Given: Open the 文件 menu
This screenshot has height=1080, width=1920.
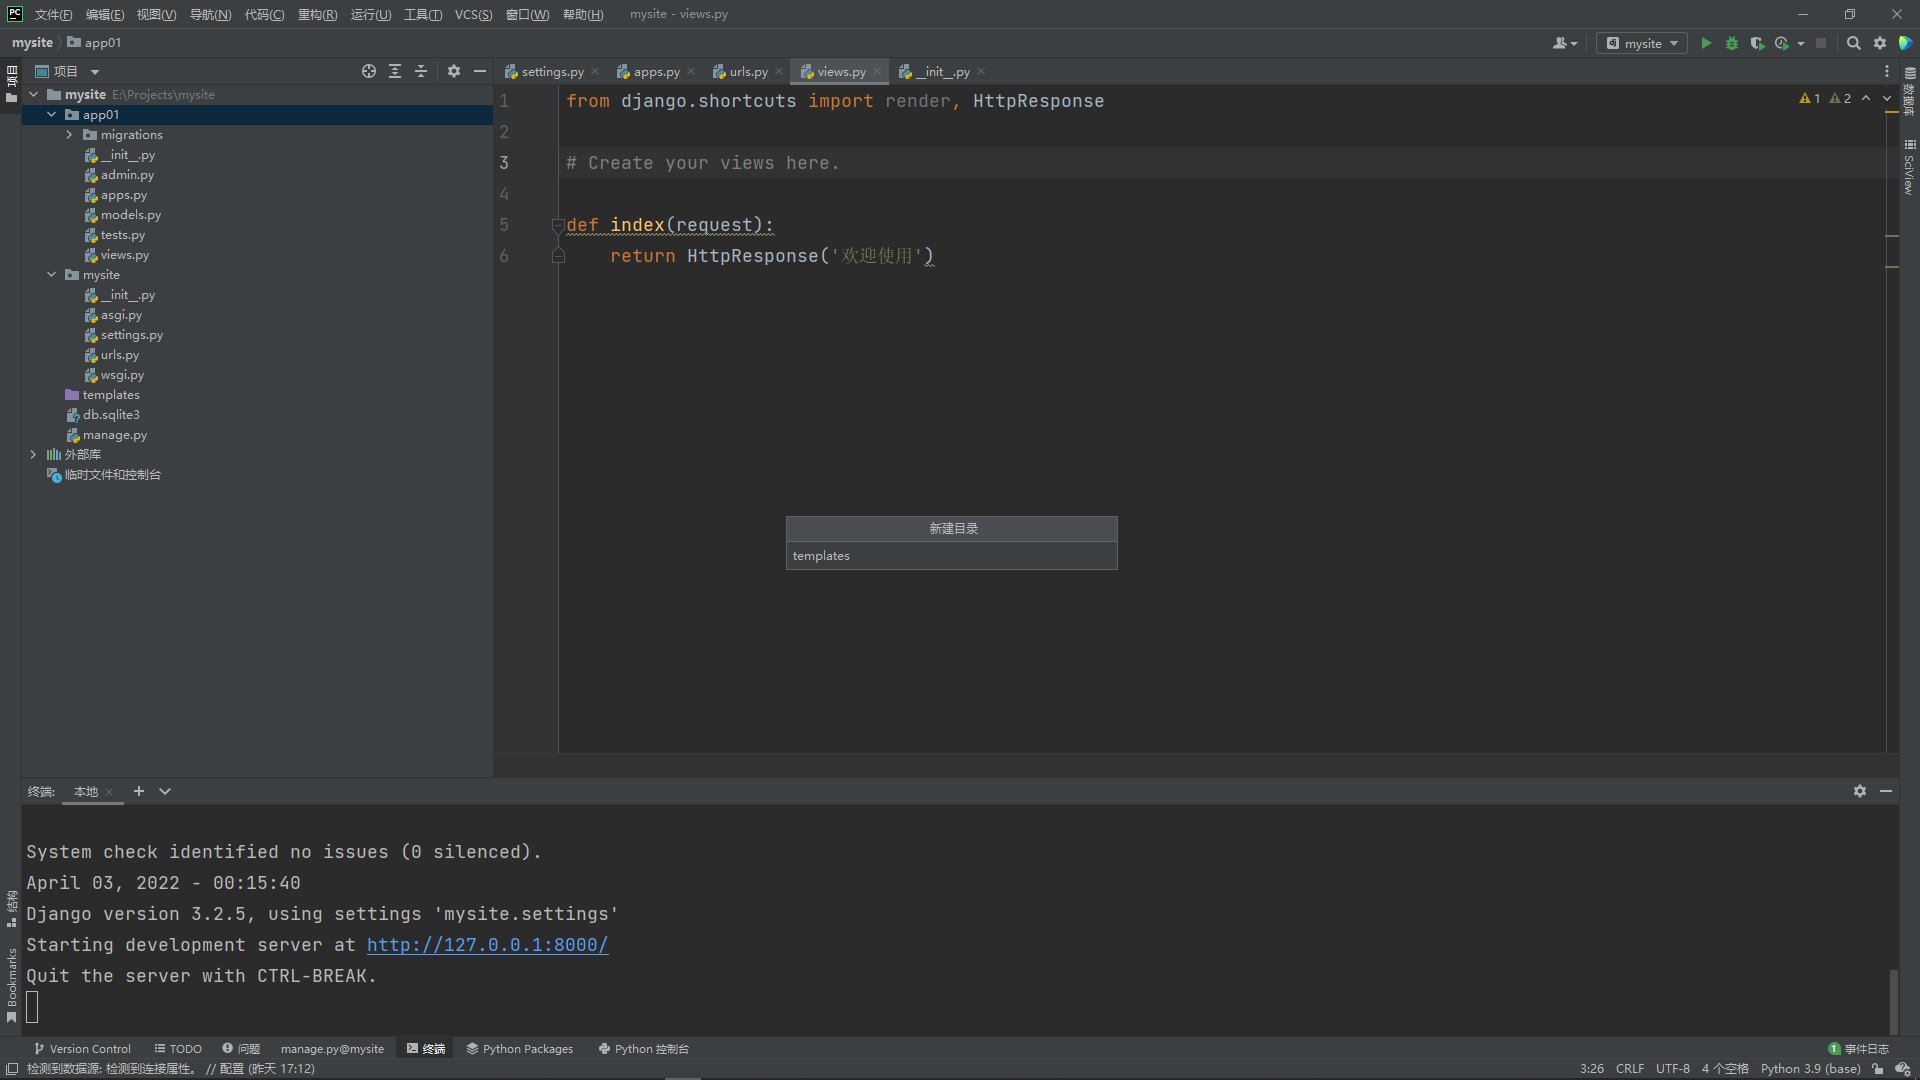Looking at the screenshot, I should click(53, 14).
